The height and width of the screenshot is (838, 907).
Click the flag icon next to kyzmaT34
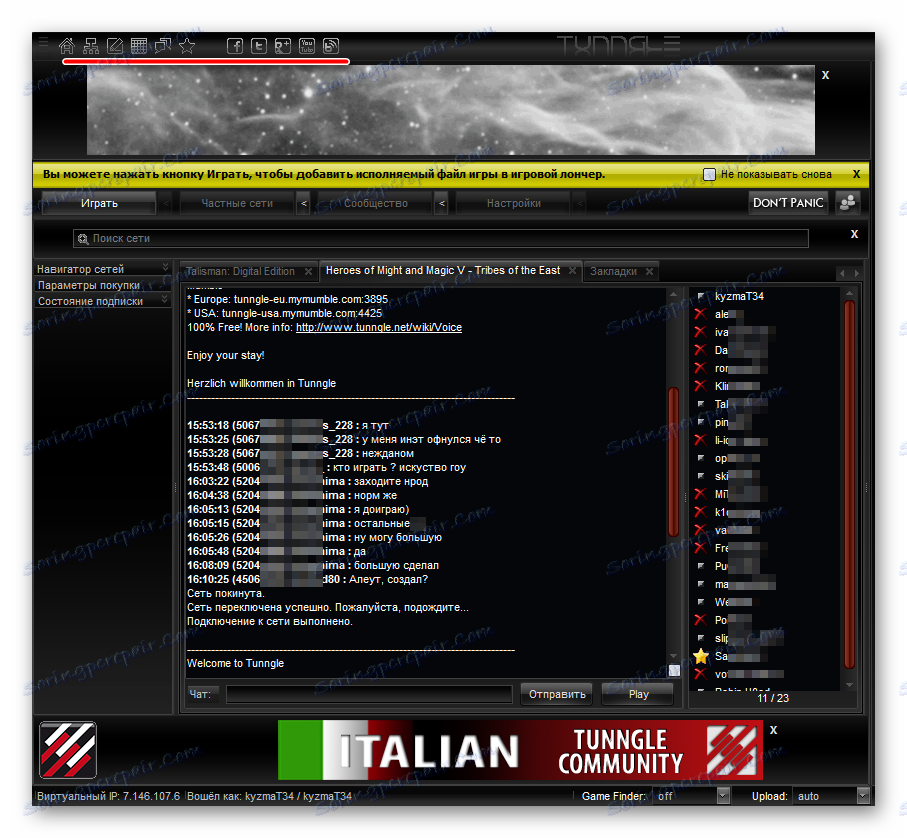[x=701, y=296]
